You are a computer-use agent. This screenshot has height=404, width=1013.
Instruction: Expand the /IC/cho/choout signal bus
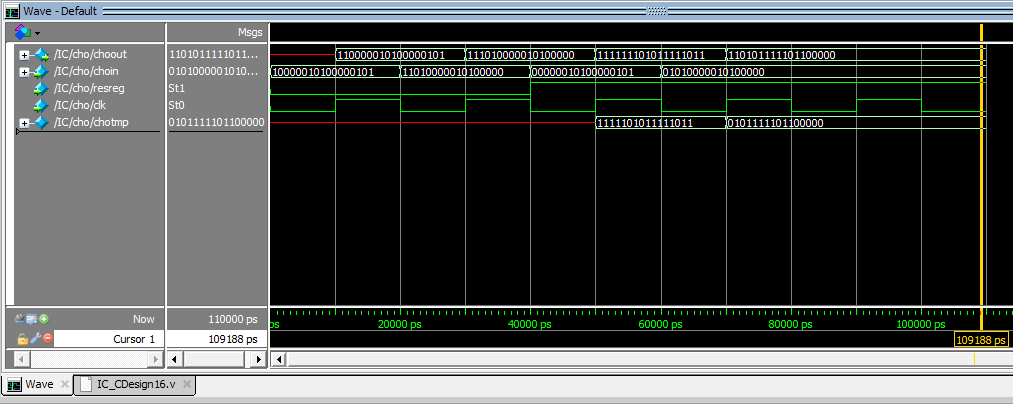click(24, 54)
